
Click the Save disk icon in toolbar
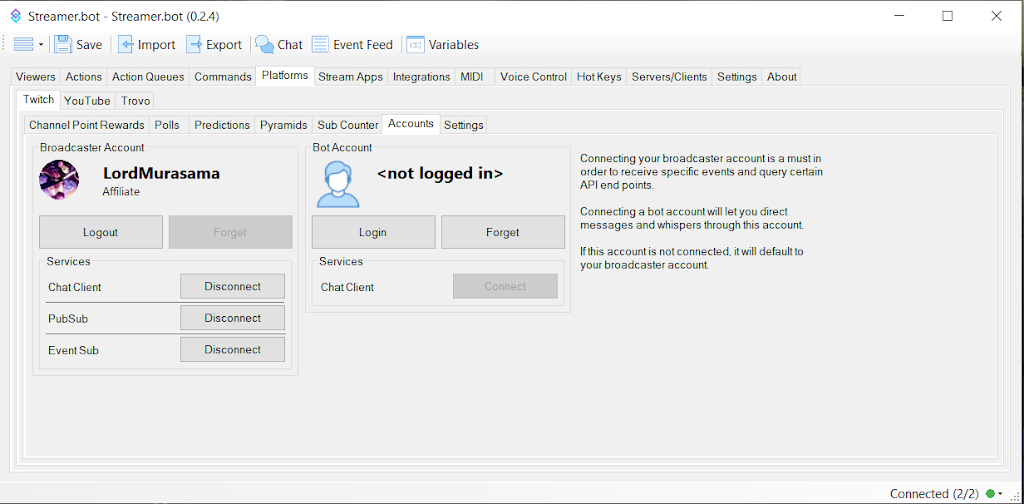63,44
